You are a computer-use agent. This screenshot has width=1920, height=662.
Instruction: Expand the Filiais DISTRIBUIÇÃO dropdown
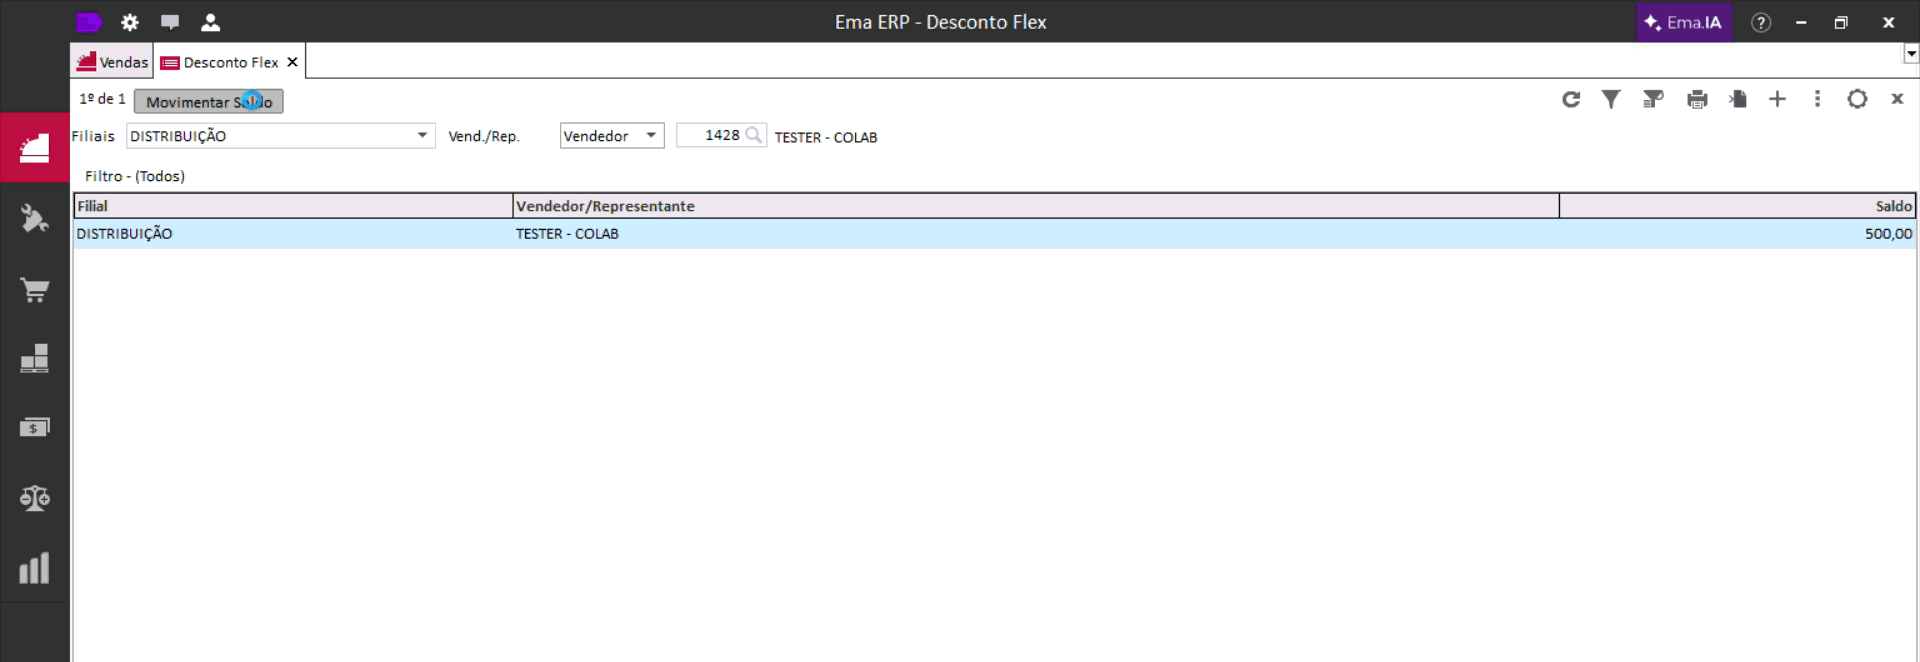[x=422, y=136]
